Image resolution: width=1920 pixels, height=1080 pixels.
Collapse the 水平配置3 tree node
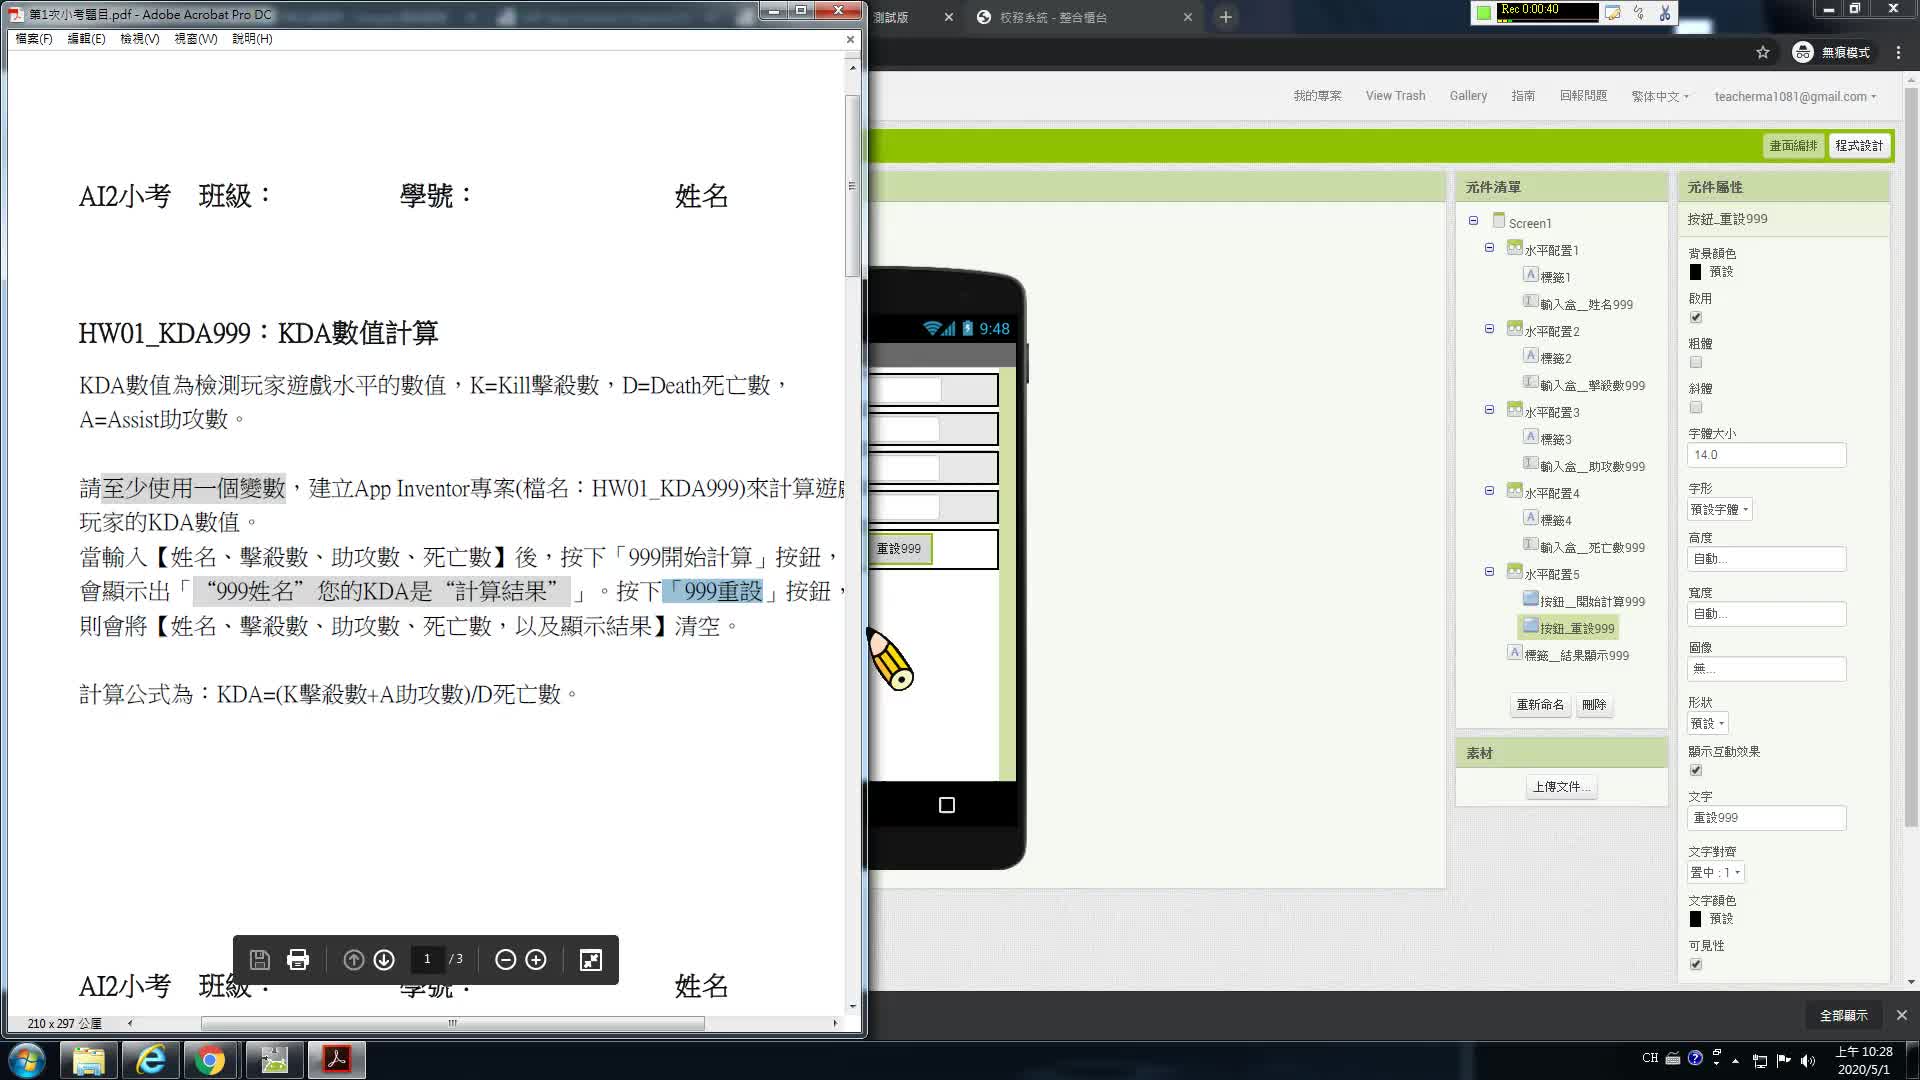[1489, 410]
